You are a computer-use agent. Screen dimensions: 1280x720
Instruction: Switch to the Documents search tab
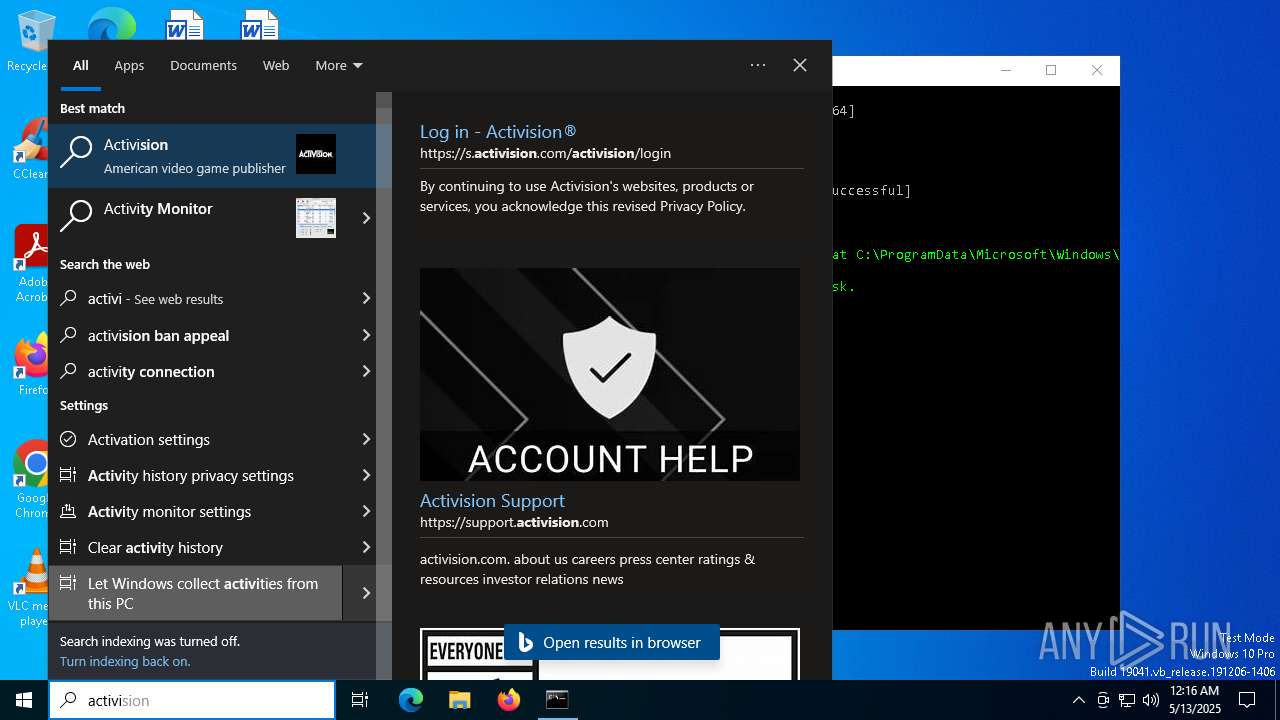(203, 65)
